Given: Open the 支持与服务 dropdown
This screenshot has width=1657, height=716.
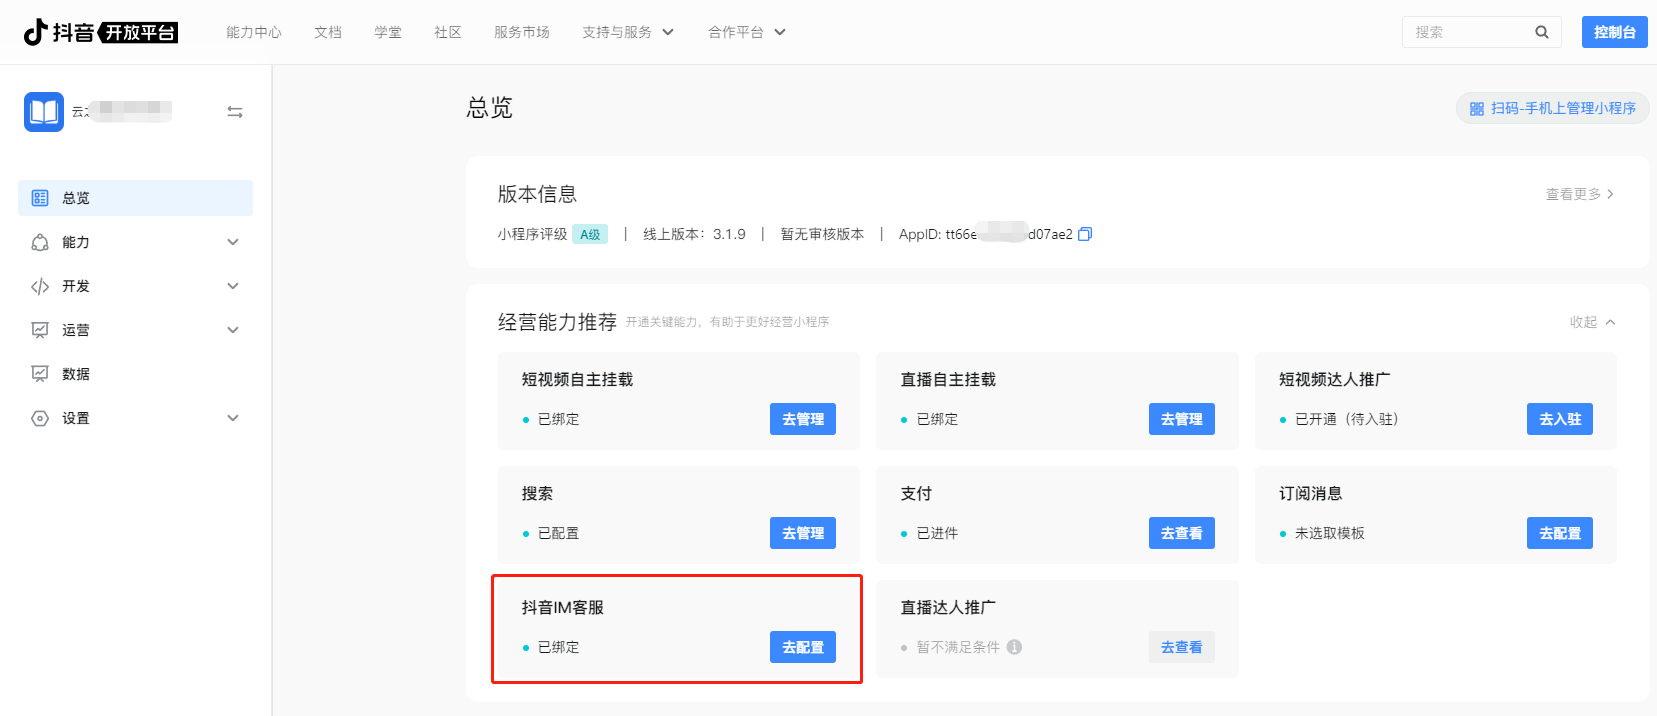Looking at the screenshot, I should (x=628, y=32).
